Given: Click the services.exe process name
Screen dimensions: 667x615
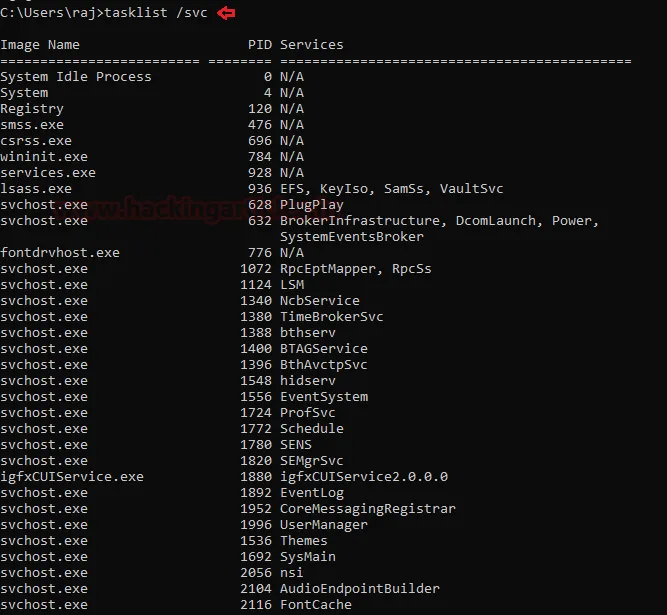Looking at the screenshot, I should [x=48, y=173].
